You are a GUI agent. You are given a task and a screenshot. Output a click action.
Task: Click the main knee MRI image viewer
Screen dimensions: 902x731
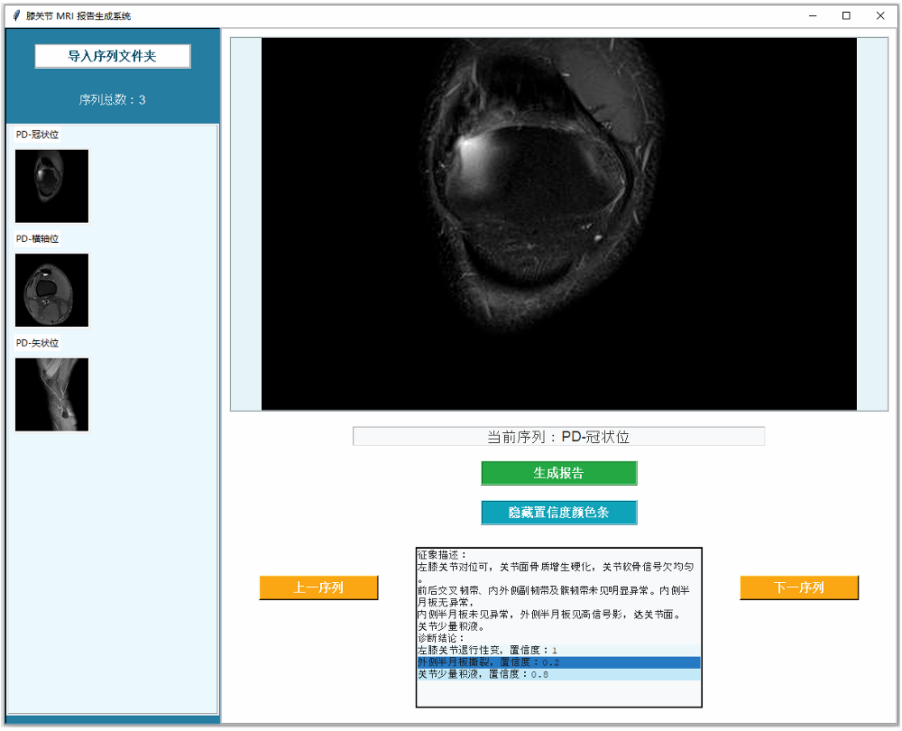click(559, 224)
